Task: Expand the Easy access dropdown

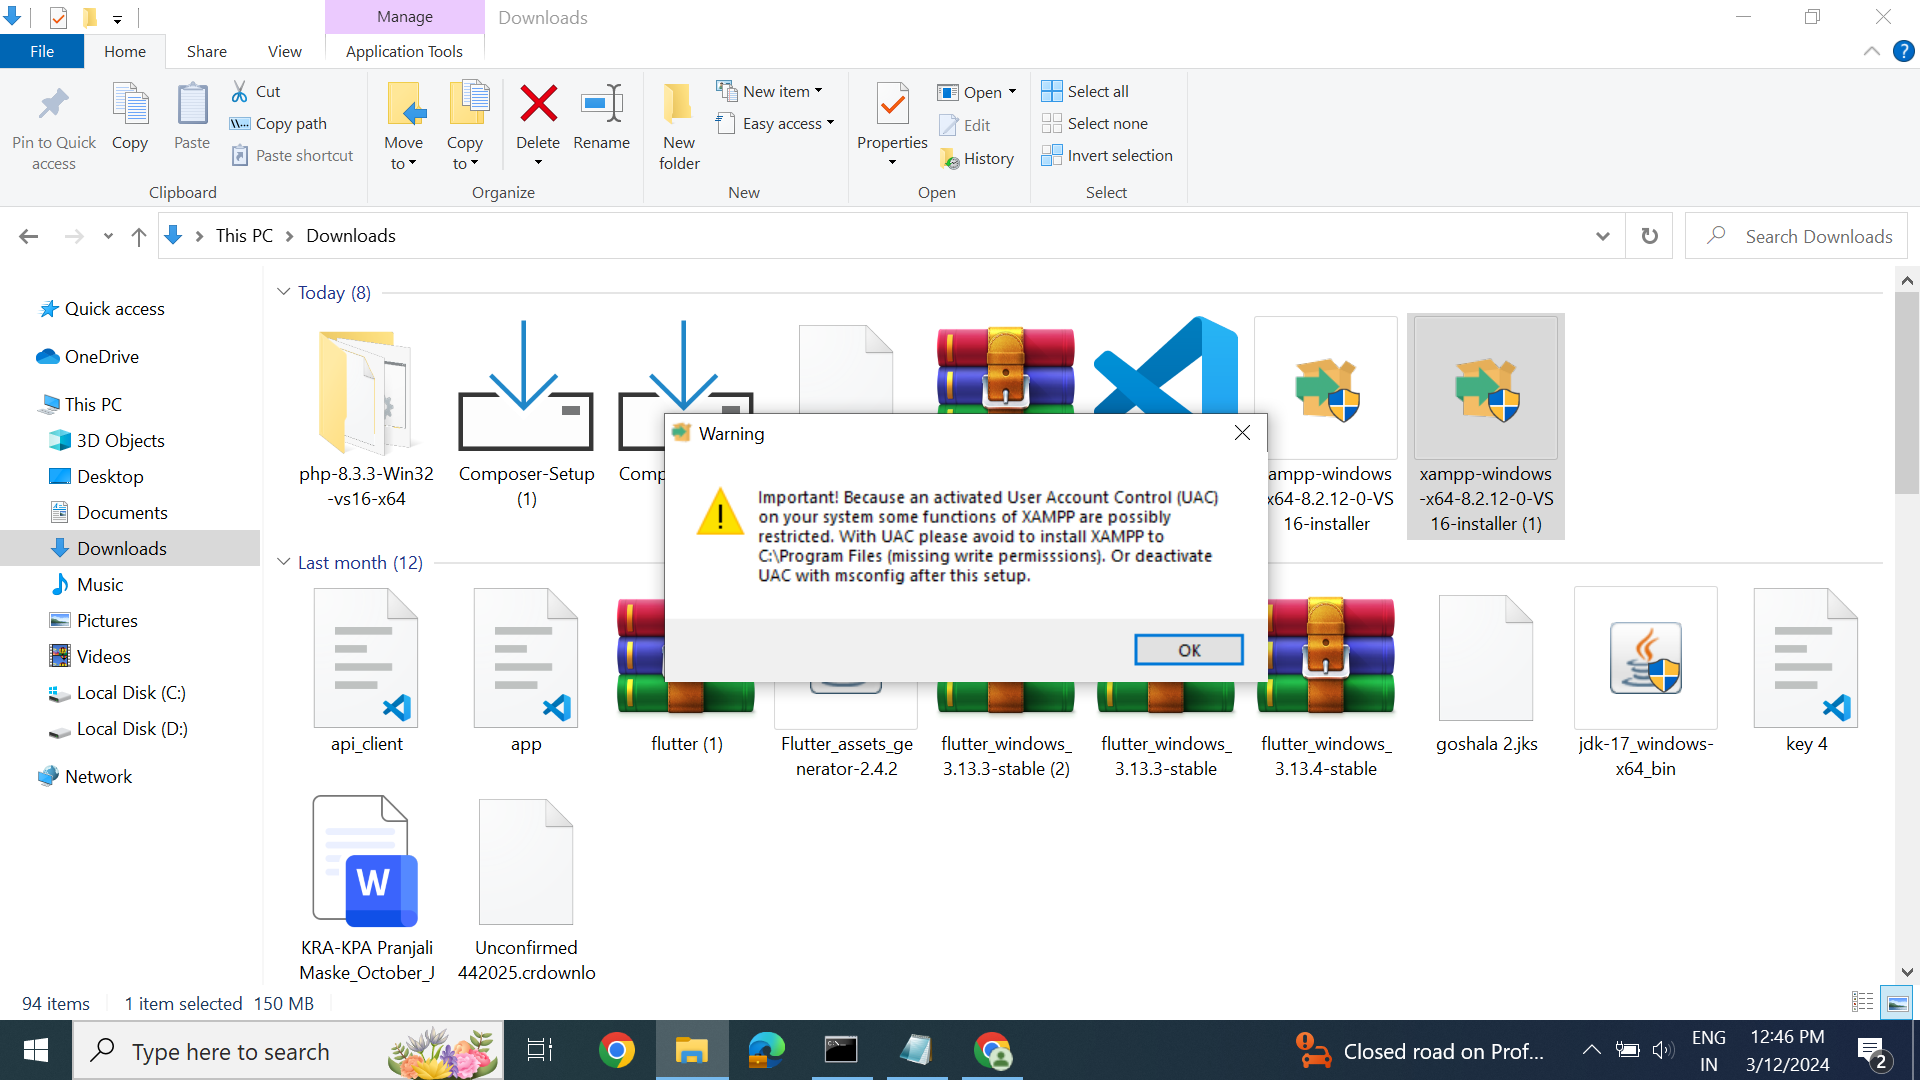Action: click(x=830, y=123)
